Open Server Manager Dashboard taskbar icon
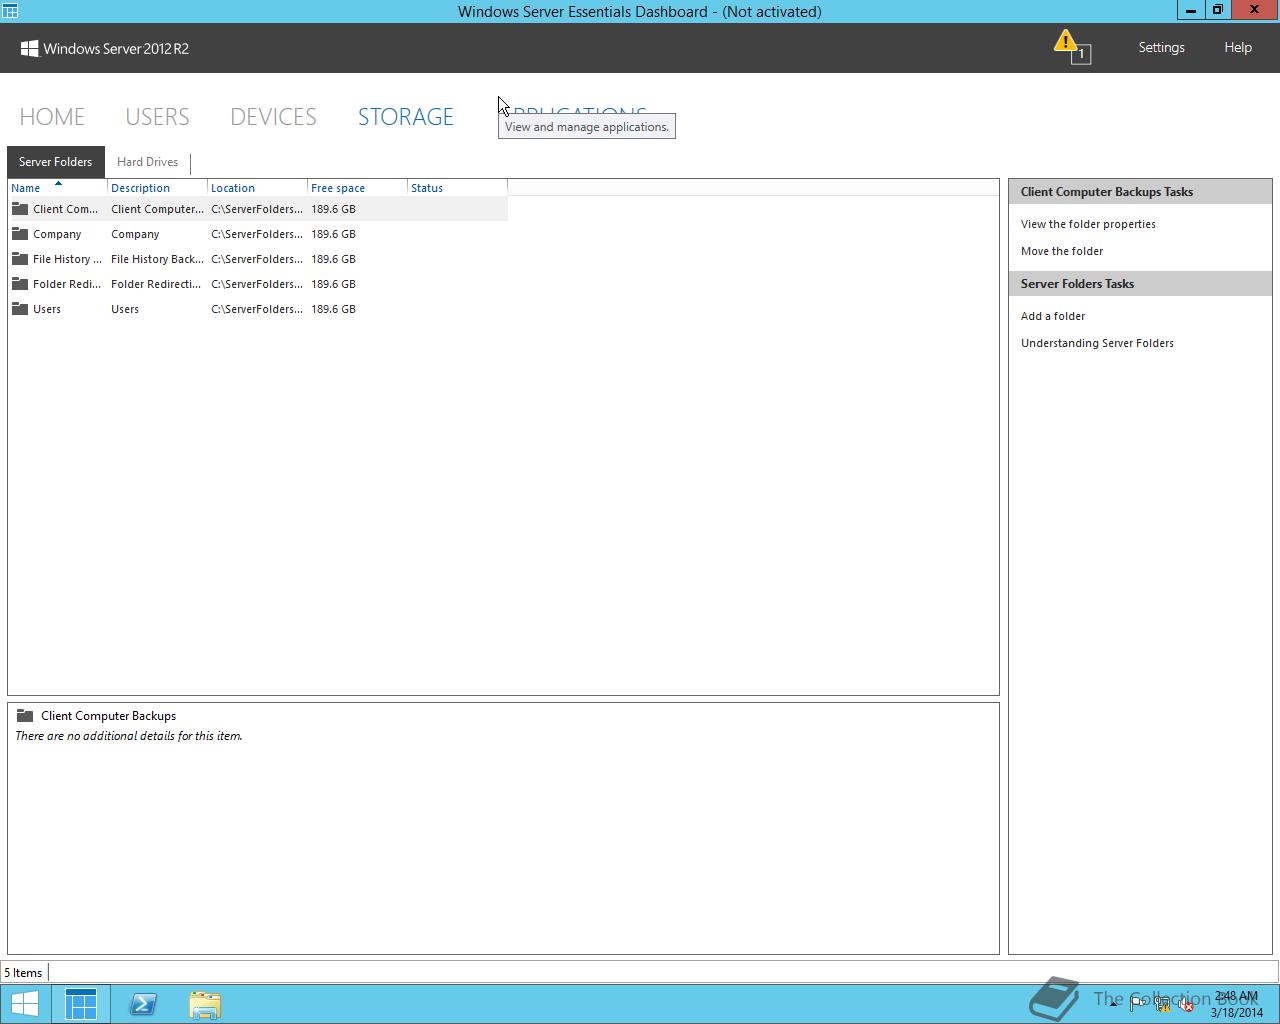 click(x=81, y=1004)
